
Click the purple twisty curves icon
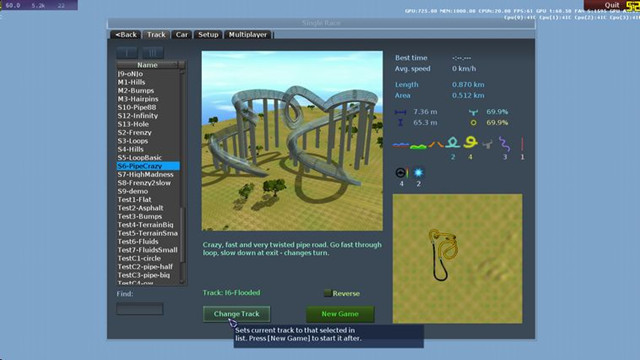point(504,144)
